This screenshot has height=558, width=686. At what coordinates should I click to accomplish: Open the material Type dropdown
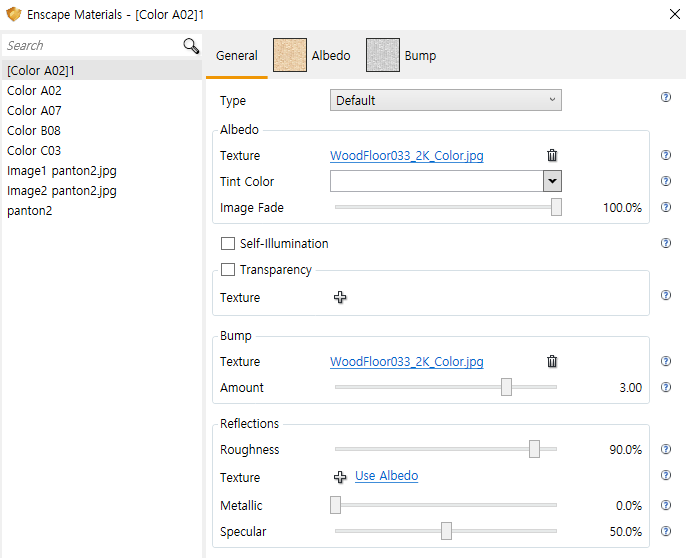445,100
